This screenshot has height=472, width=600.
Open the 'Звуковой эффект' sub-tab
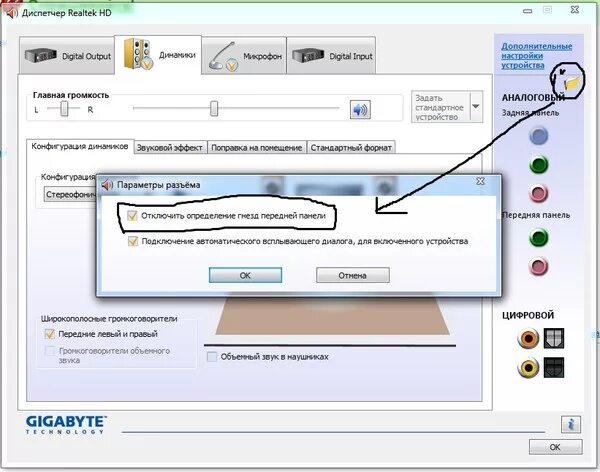170,148
